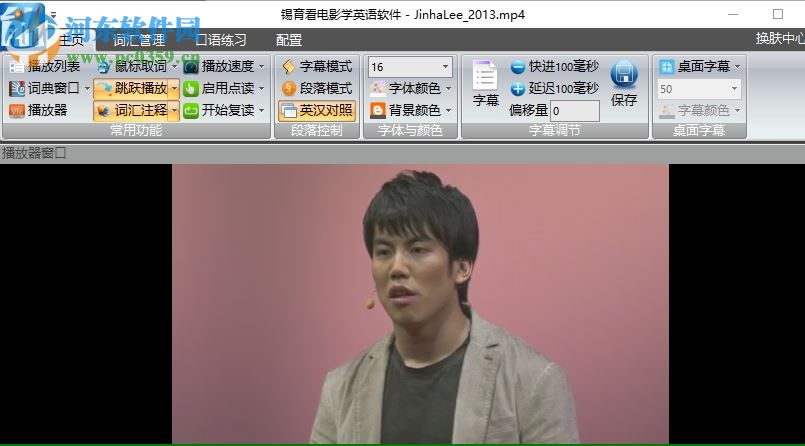The image size is (805, 446).
Task: Click the 播放器窗口 panel title
Action: (x=34, y=153)
